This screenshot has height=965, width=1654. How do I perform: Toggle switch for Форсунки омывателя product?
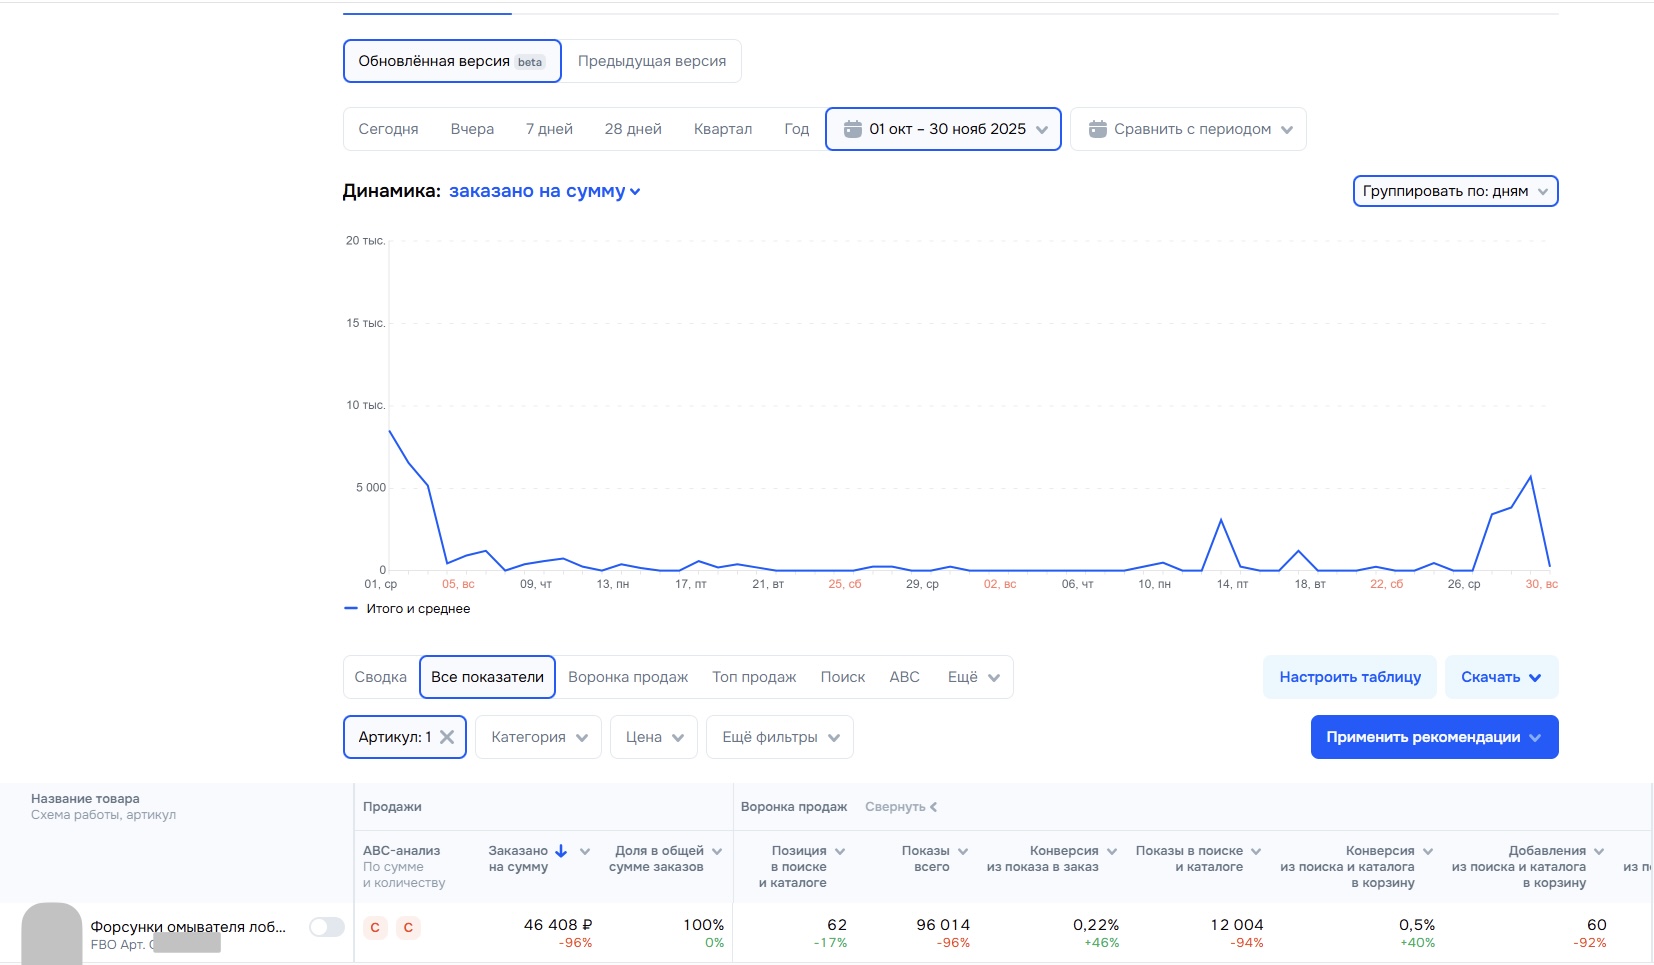[326, 927]
